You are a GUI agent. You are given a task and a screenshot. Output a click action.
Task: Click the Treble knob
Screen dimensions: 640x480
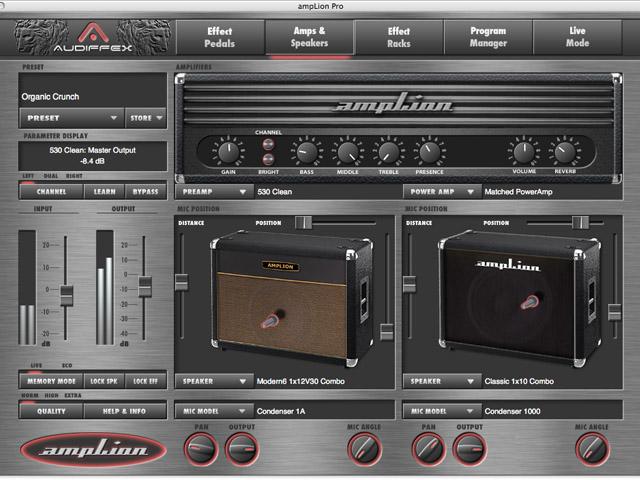pos(388,152)
